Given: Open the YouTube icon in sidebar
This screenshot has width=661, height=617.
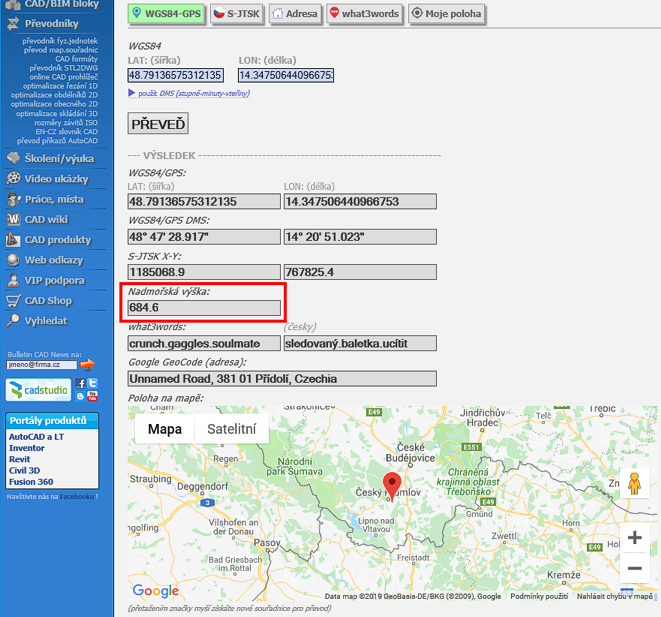Looking at the screenshot, I should (x=92, y=396).
